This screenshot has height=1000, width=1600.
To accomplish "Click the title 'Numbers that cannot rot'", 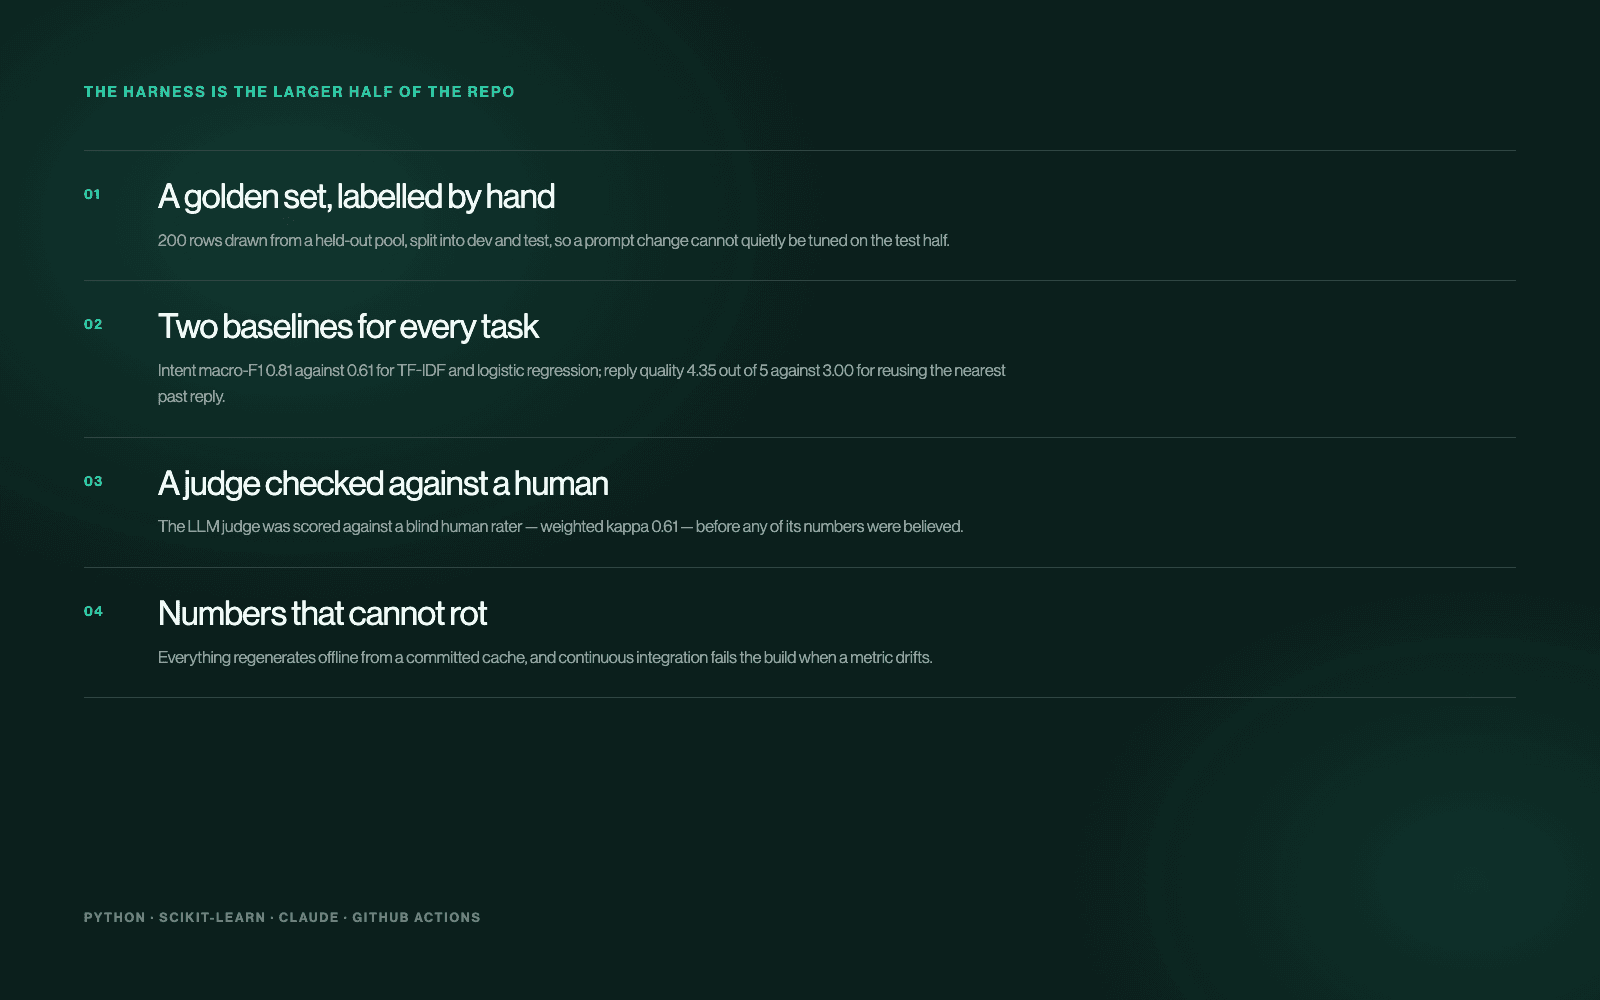I will 322,614.
